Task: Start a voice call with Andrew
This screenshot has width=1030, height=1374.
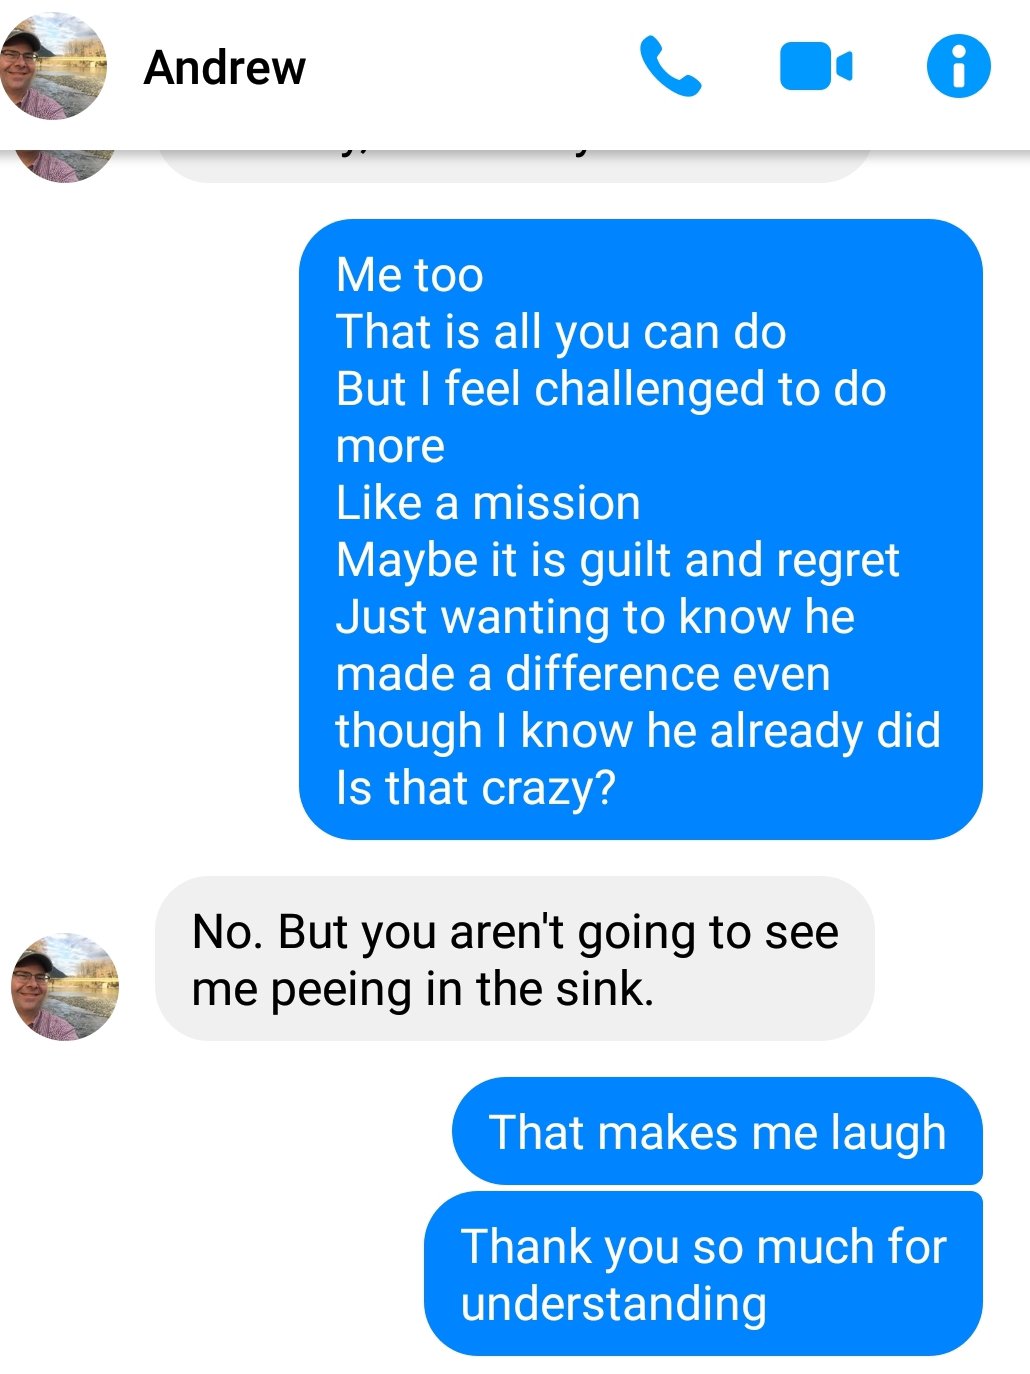Action: [x=669, y=67]
